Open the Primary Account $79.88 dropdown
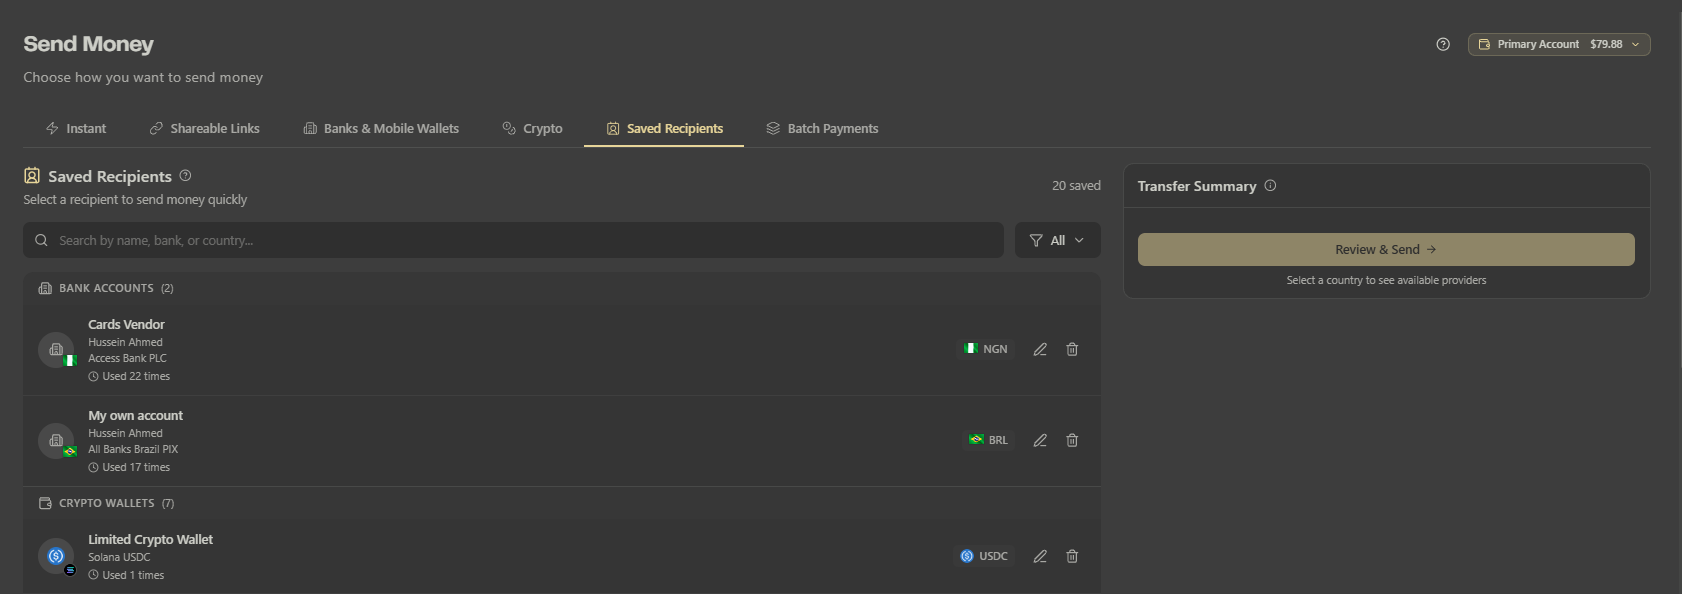The width and height of the screenshot is (1682, 594). click(x=1559, y=44)
